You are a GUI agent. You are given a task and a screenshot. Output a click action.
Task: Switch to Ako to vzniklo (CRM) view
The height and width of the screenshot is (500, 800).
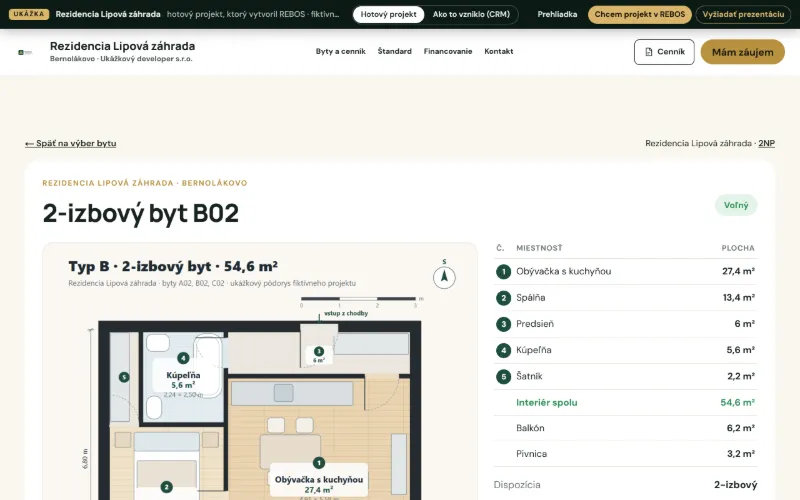(x=471, y=14)
